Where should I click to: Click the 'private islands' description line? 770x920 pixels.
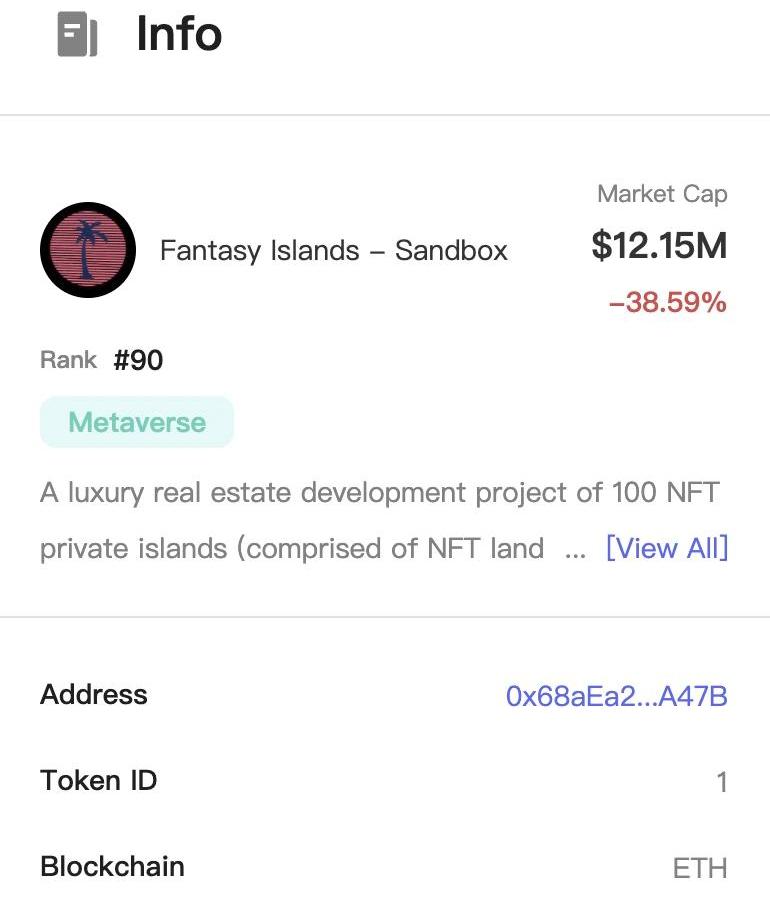click(292, 549)
